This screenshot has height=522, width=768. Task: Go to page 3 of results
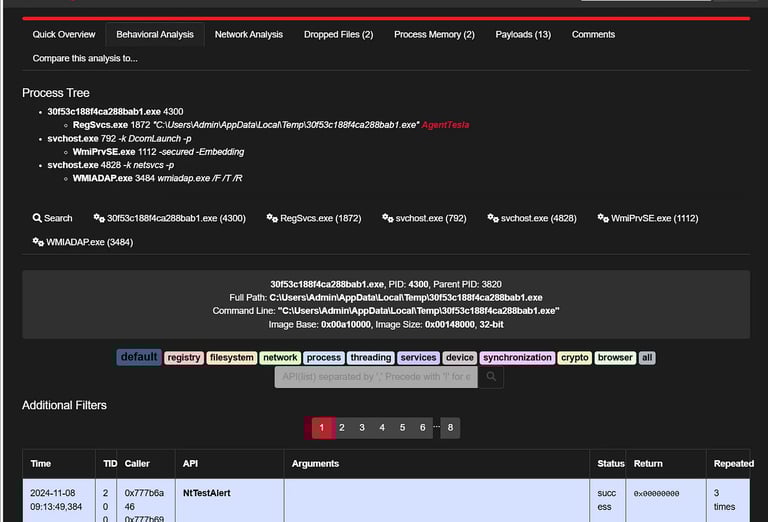click(x=362, y=428)
